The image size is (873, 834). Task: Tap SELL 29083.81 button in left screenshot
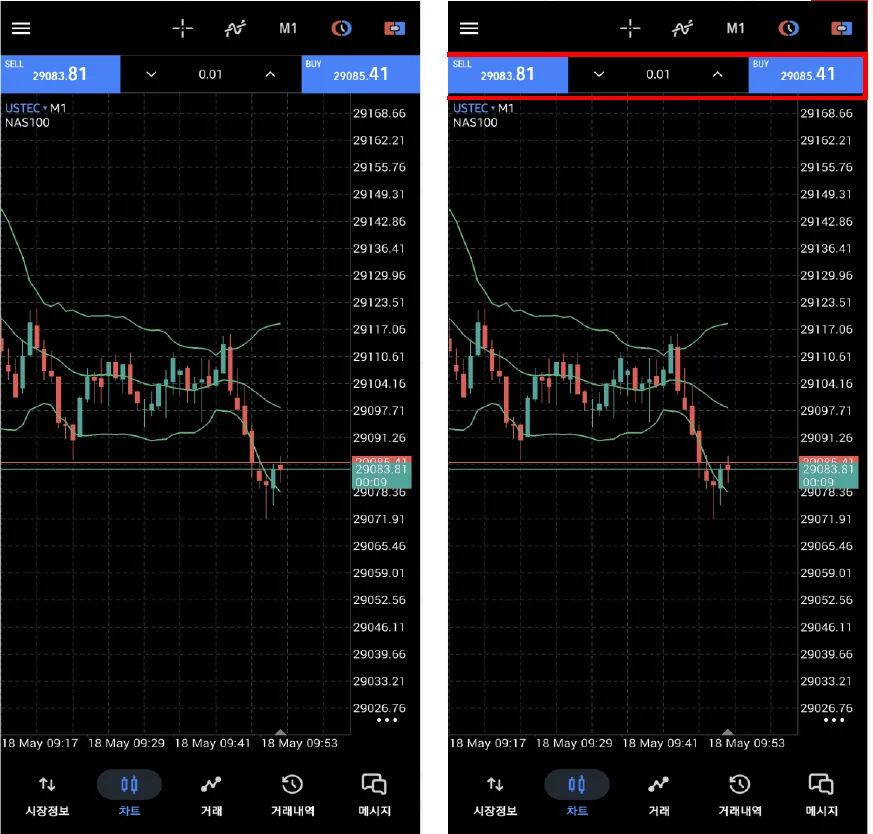[x=60, y=74]
